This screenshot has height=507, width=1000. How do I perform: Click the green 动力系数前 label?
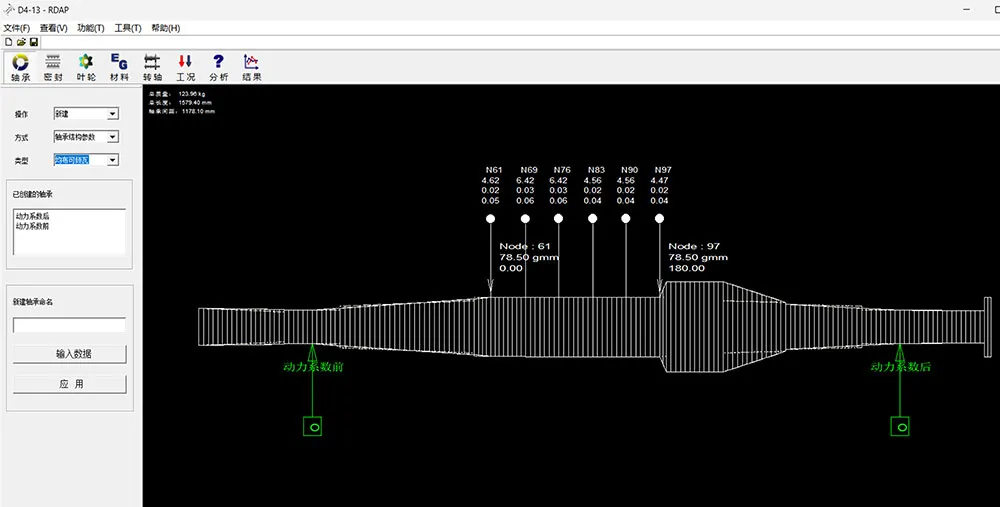tap(313, 367)
